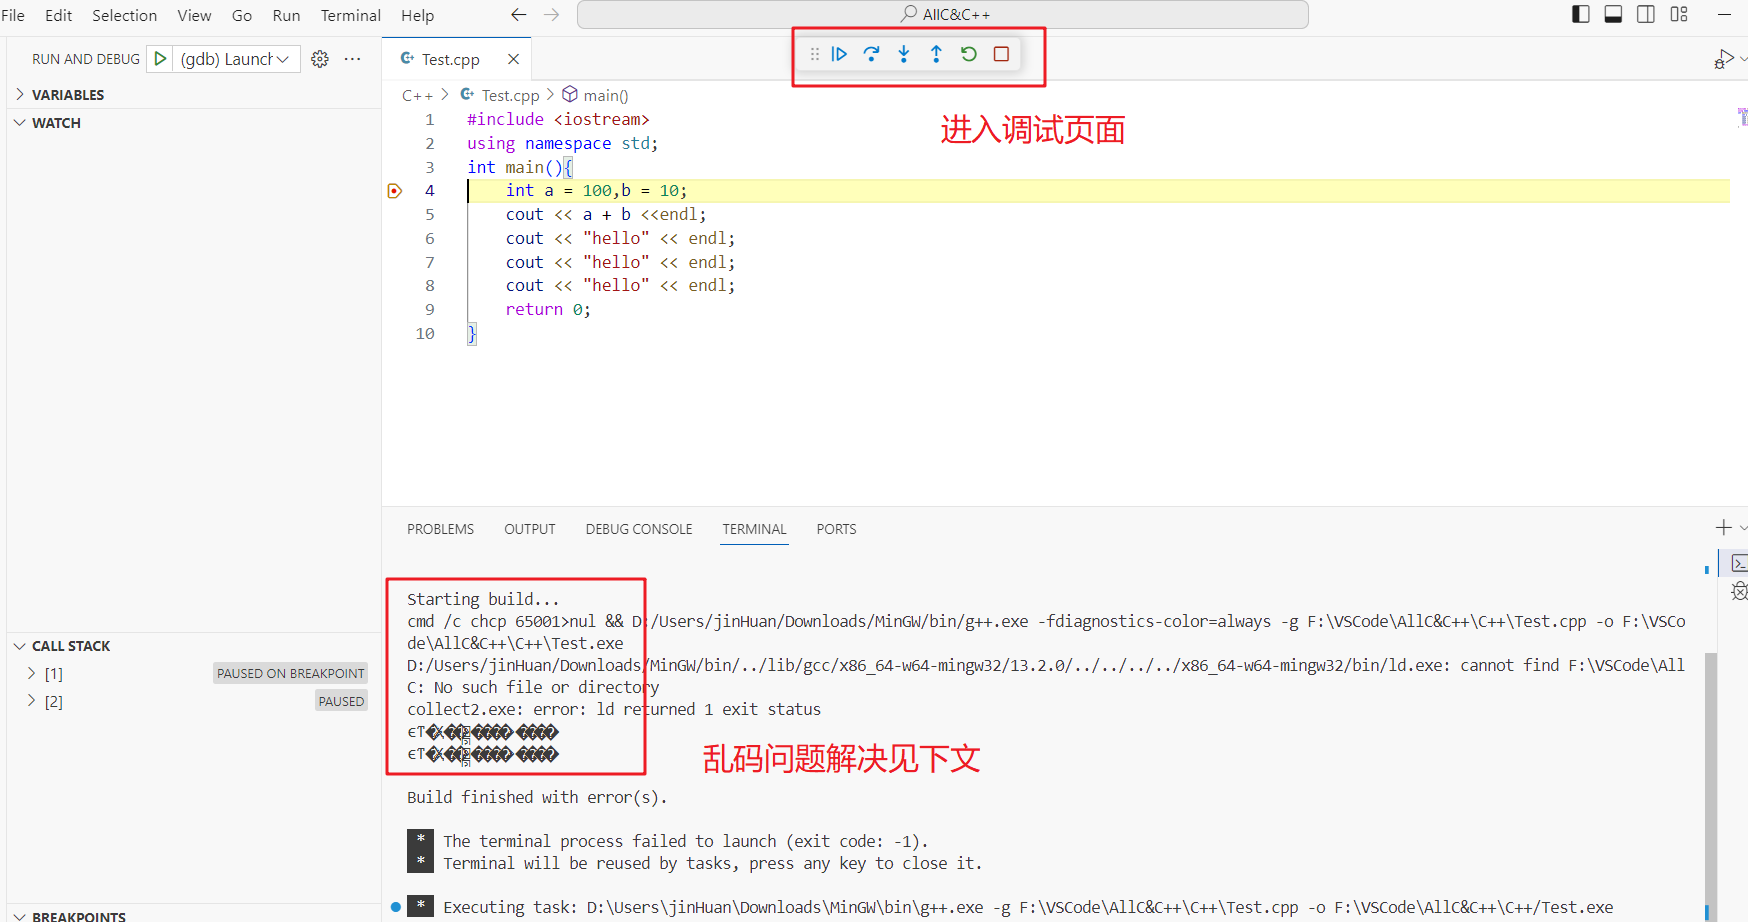Open the Terminal menu
The image size is (1748, 922).
click(x=350, y=15)
